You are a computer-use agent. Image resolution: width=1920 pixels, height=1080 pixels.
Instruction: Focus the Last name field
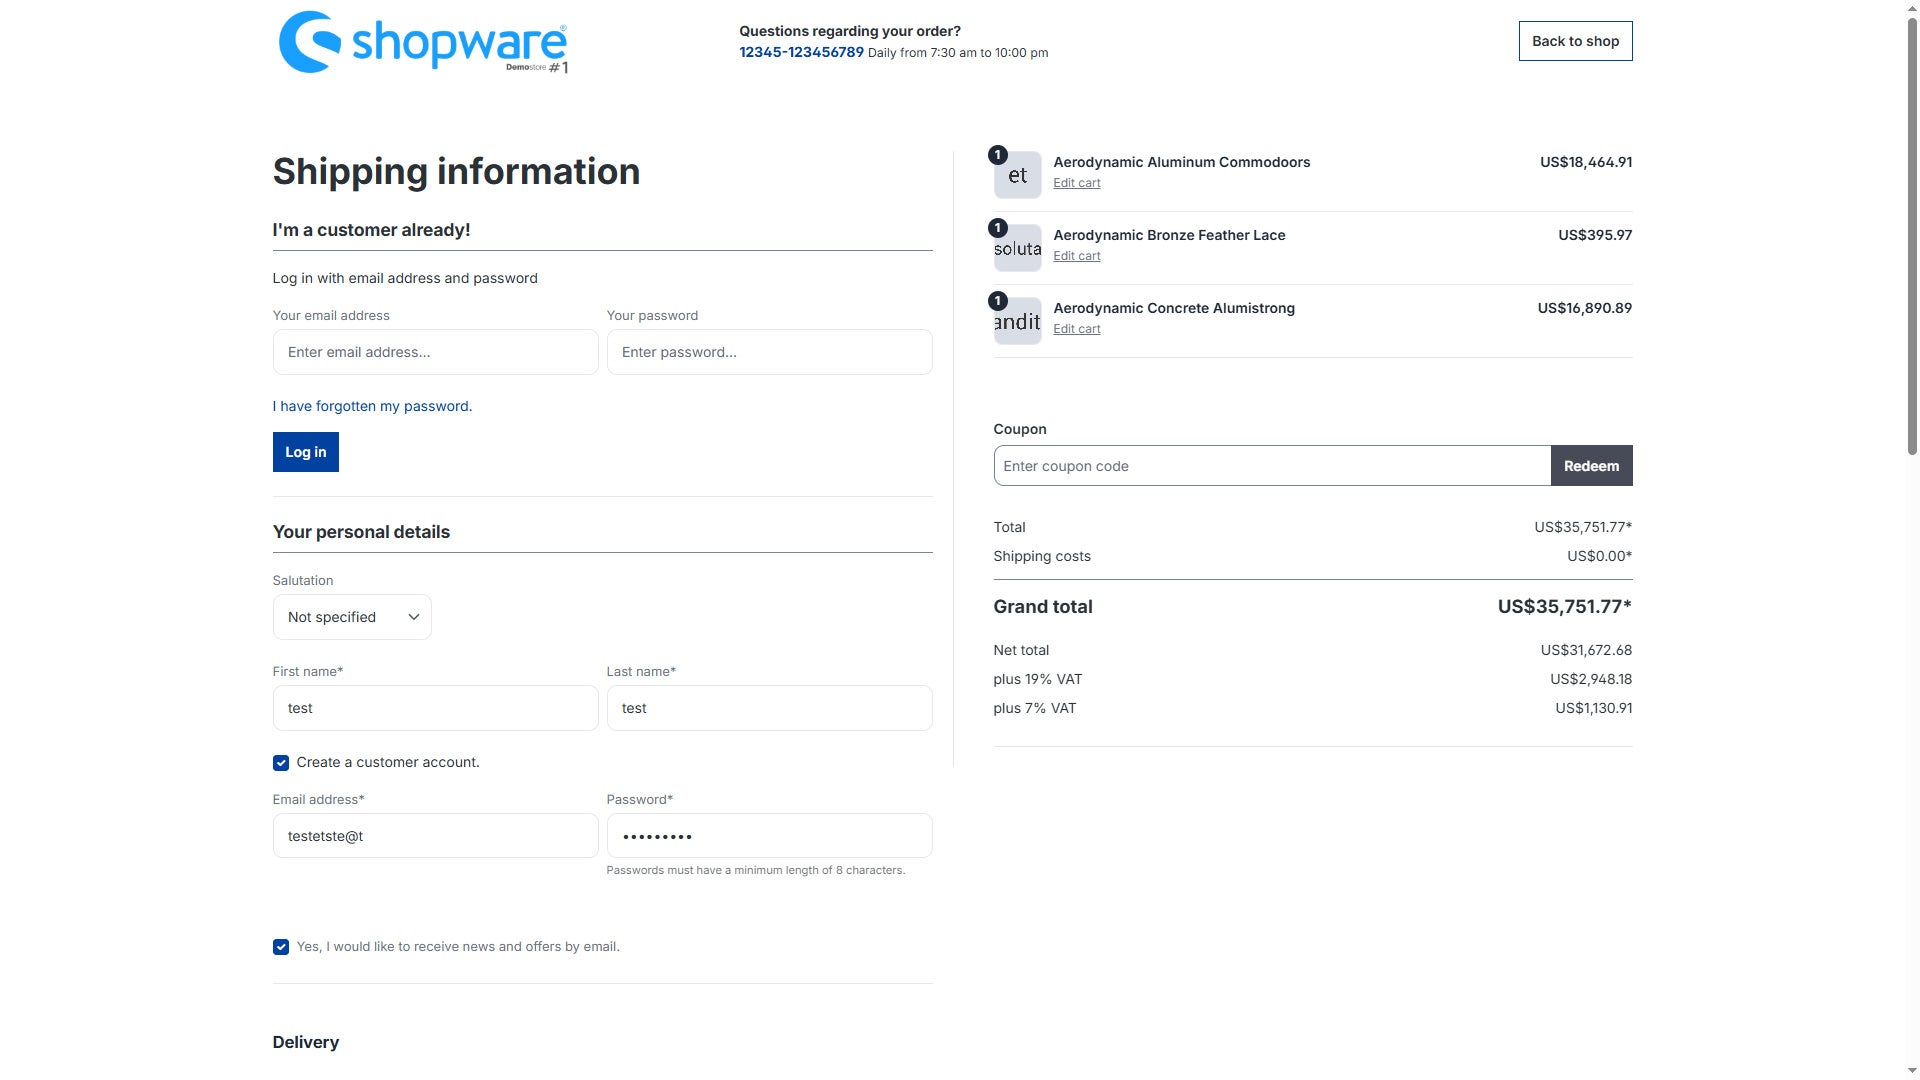pos(769,708)
